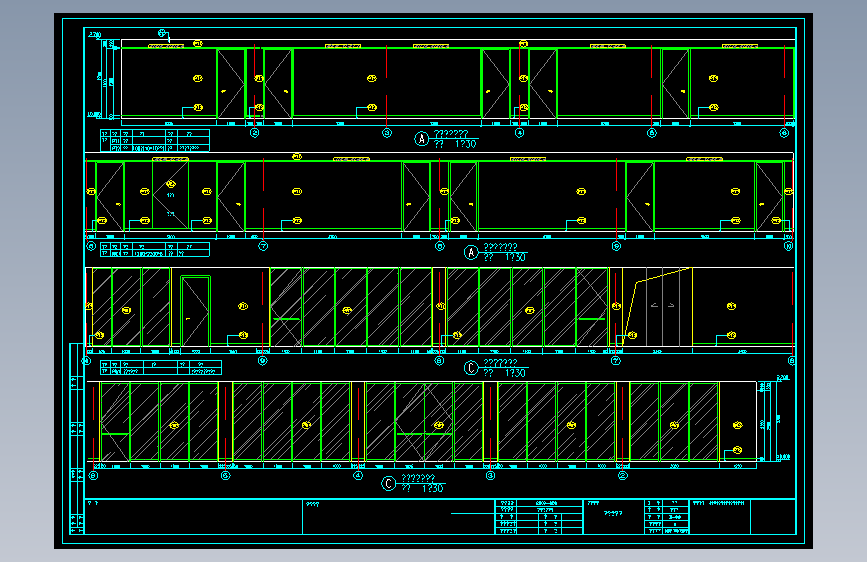
Task: Click the circled C marker under the bottom elevation
Action: click(x=389, y=484)
